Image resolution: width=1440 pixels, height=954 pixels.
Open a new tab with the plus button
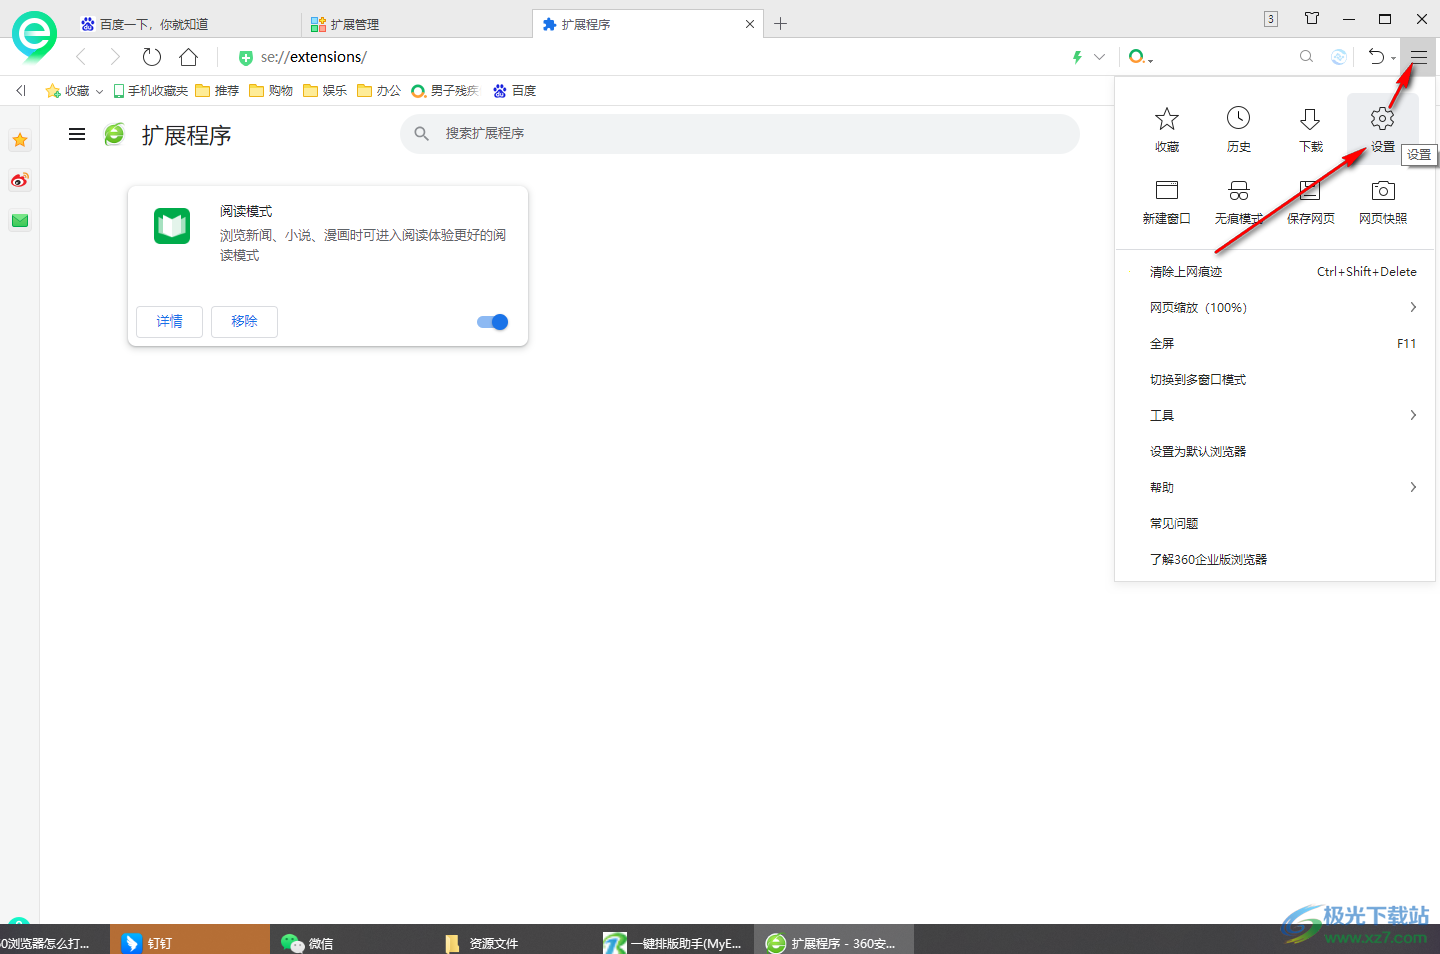click(x=781, y=24)
